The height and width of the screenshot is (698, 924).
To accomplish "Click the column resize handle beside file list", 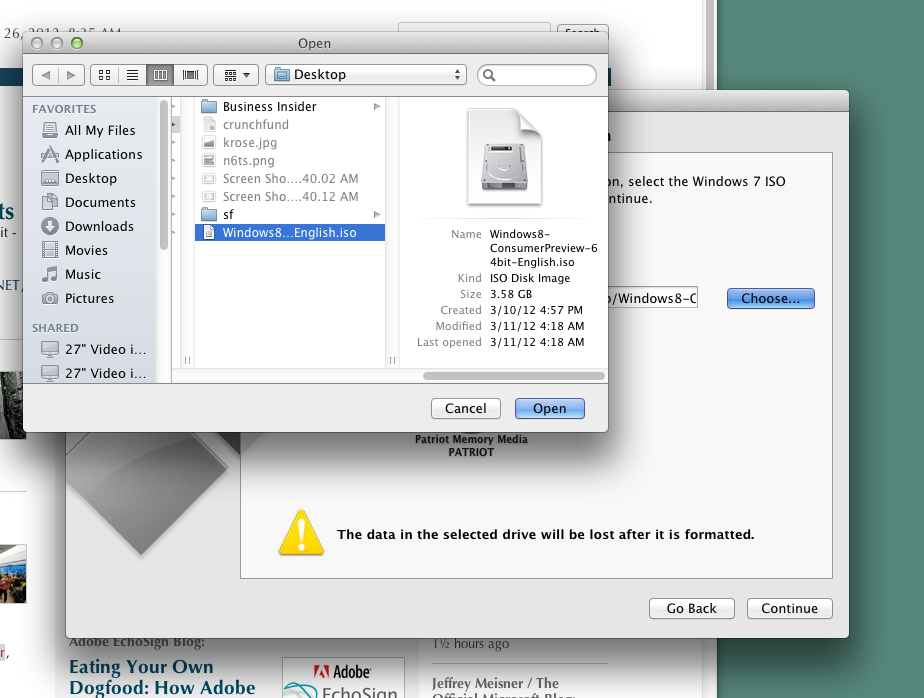I will click(392, 360).
